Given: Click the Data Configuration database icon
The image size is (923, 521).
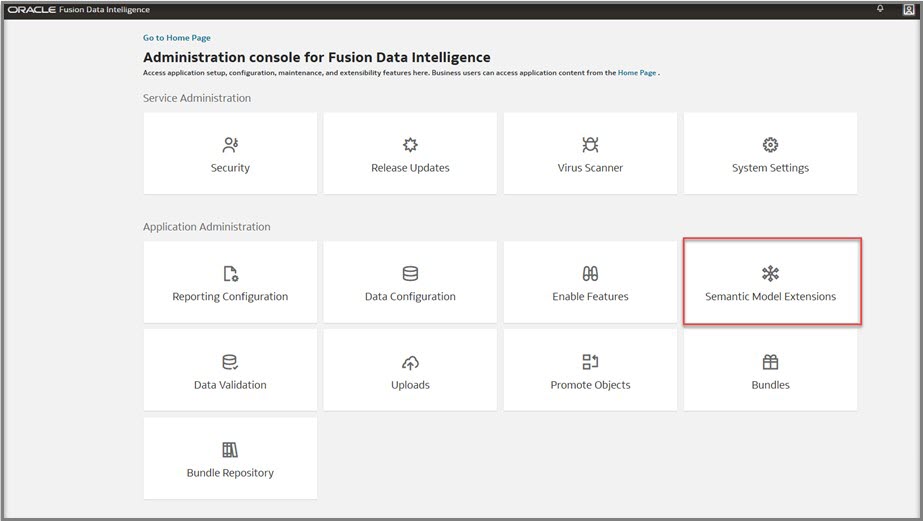Looking at the screenshot, I should [410, 274].
